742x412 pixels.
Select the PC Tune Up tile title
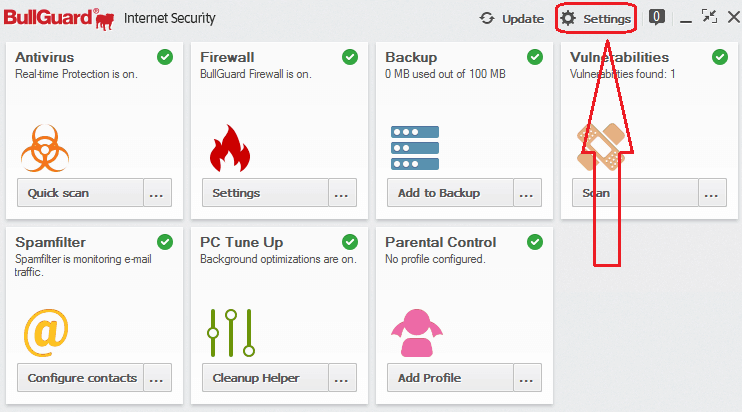(241, 242)
